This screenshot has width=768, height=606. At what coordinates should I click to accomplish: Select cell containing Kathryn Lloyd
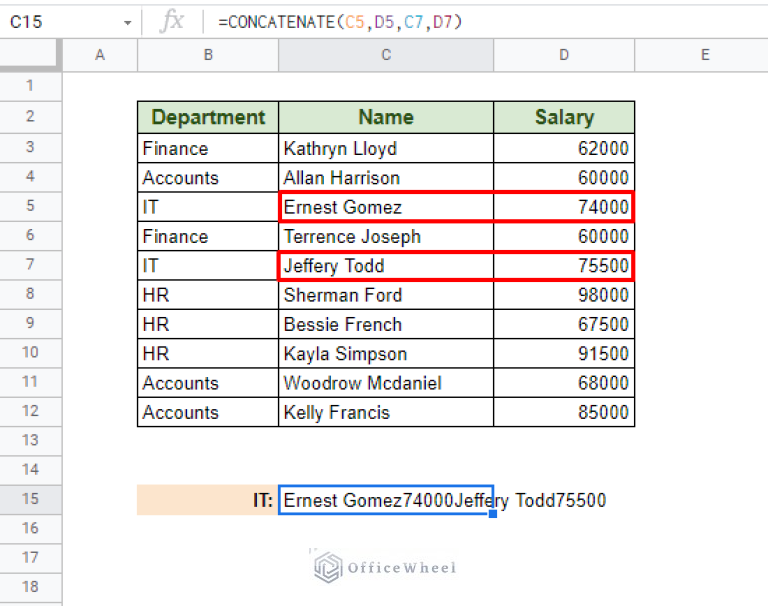coord(386,148)
